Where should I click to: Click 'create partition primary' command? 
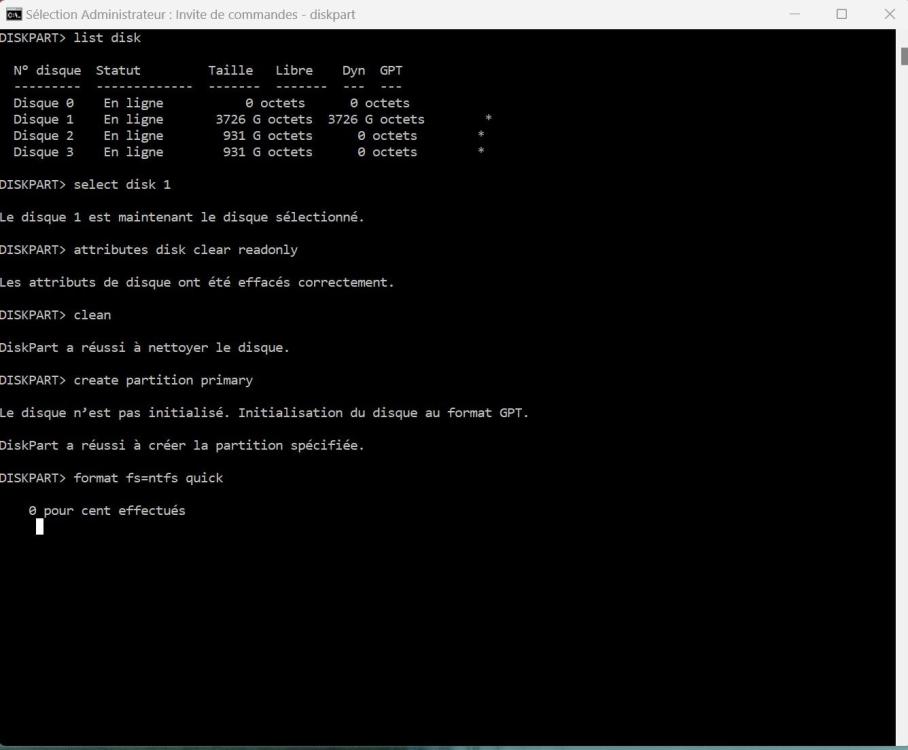coord(163,381)
